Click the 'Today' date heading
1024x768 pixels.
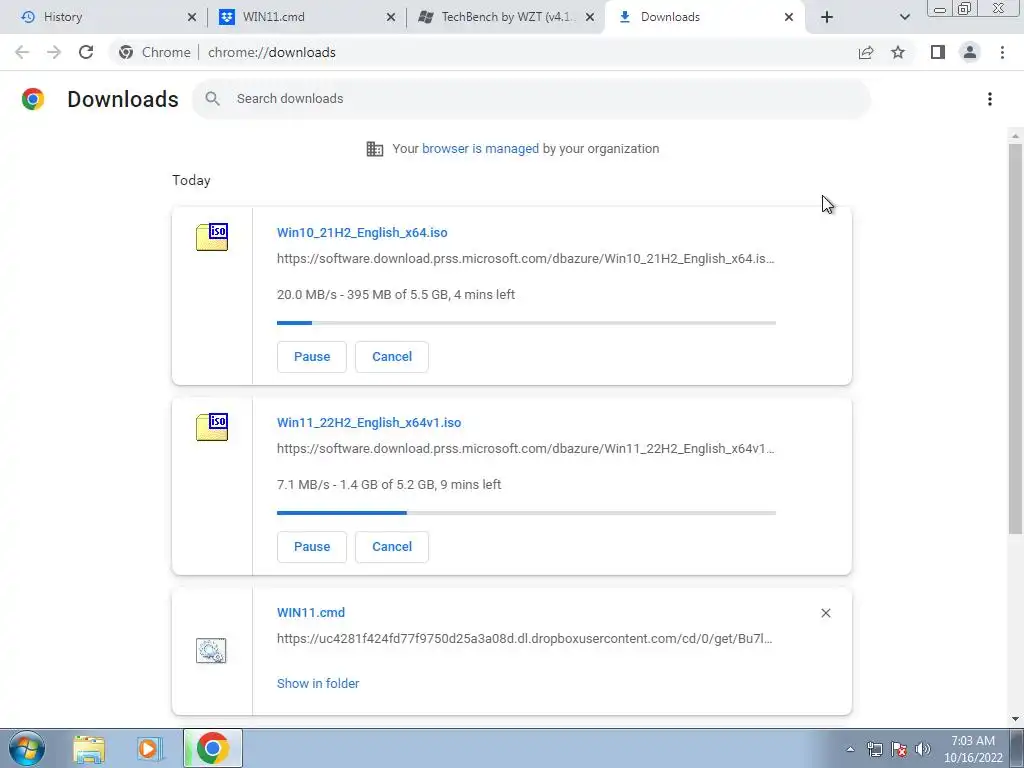tap(191, 180)
